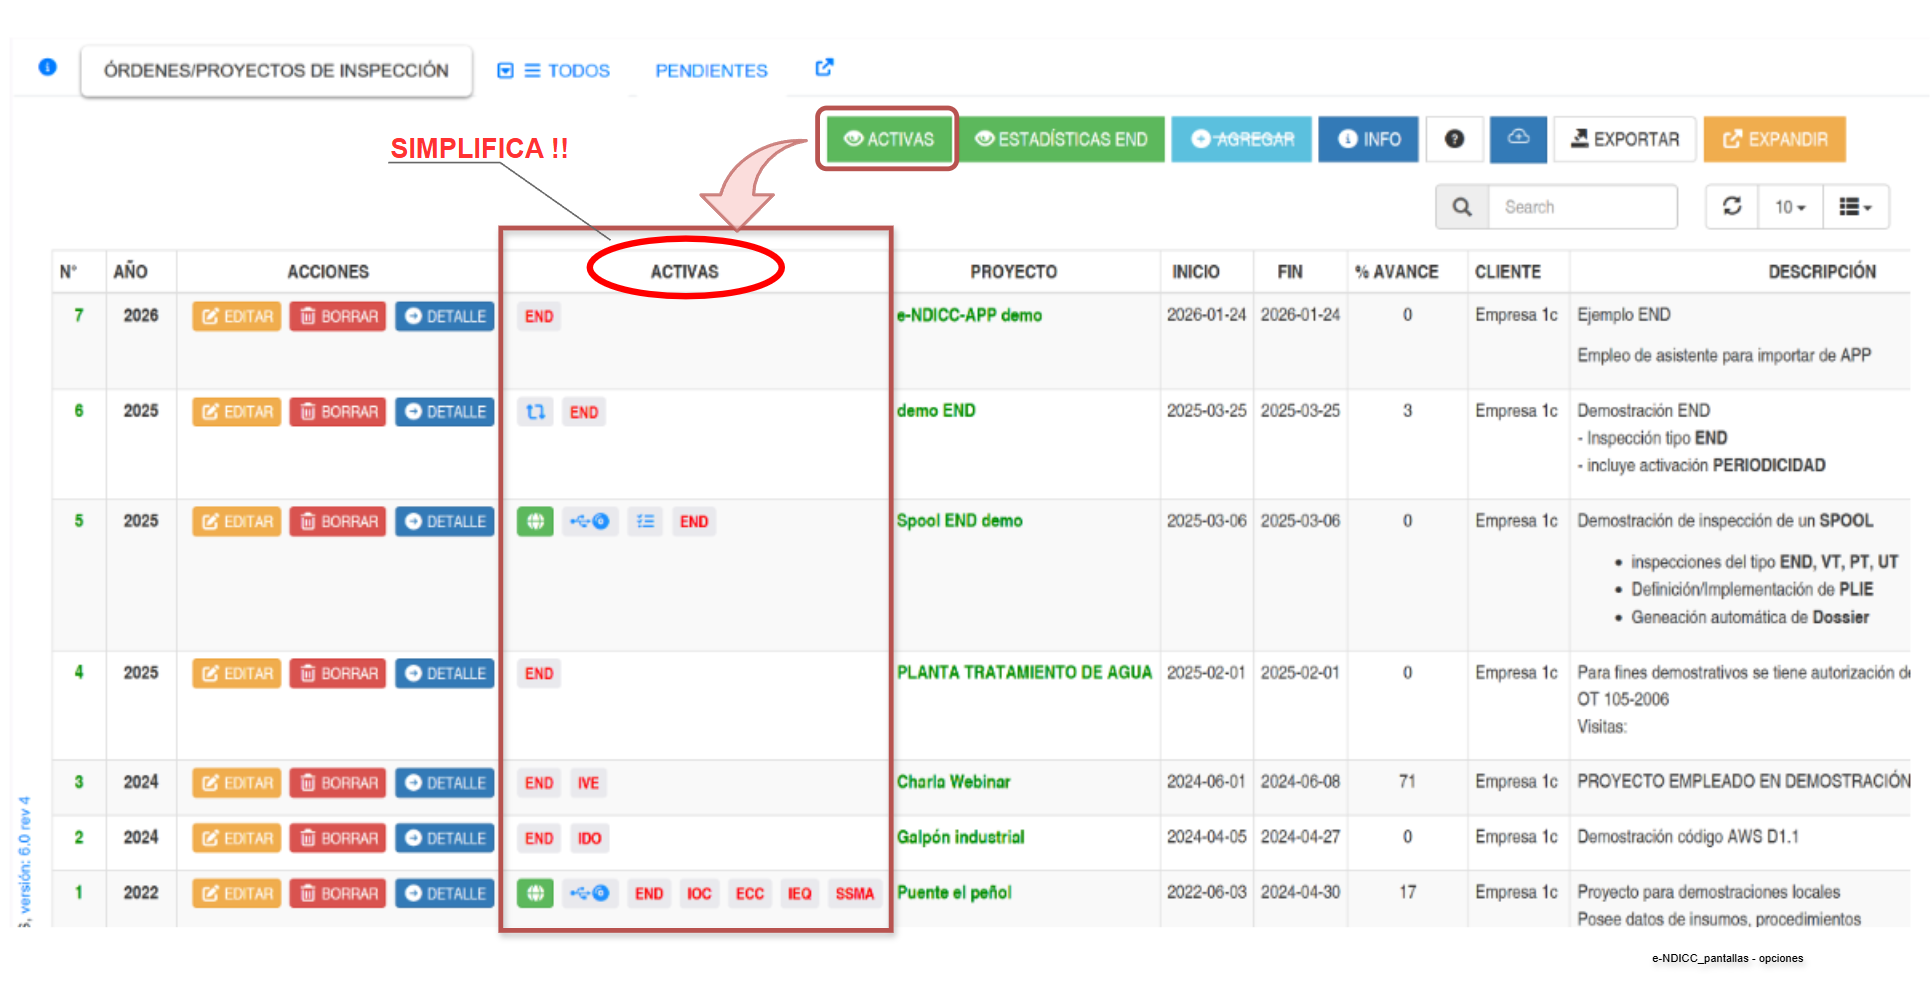Click EDITAR for project number 7
The height and width of the screenshot is (987, 1931).
click(237, 316)
